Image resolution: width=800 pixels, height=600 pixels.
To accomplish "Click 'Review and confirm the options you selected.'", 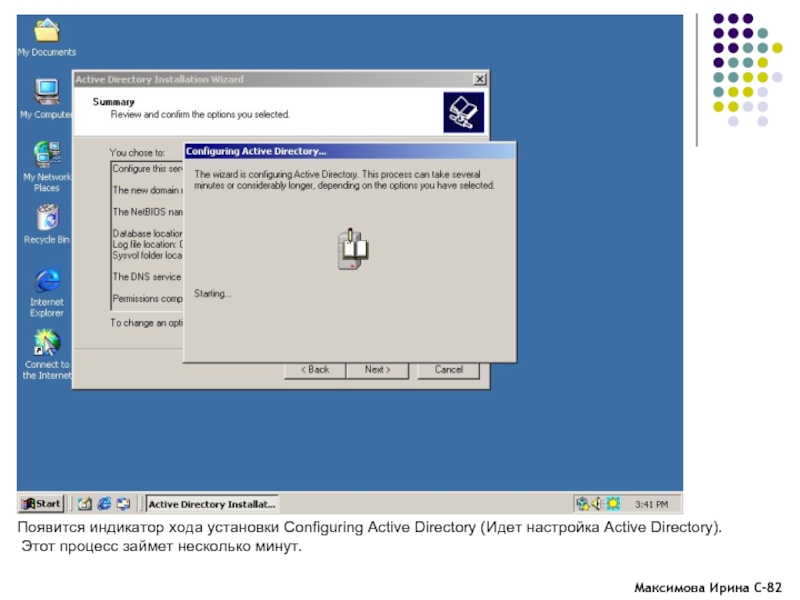I will pyautogui.click(x=200, y=115).
